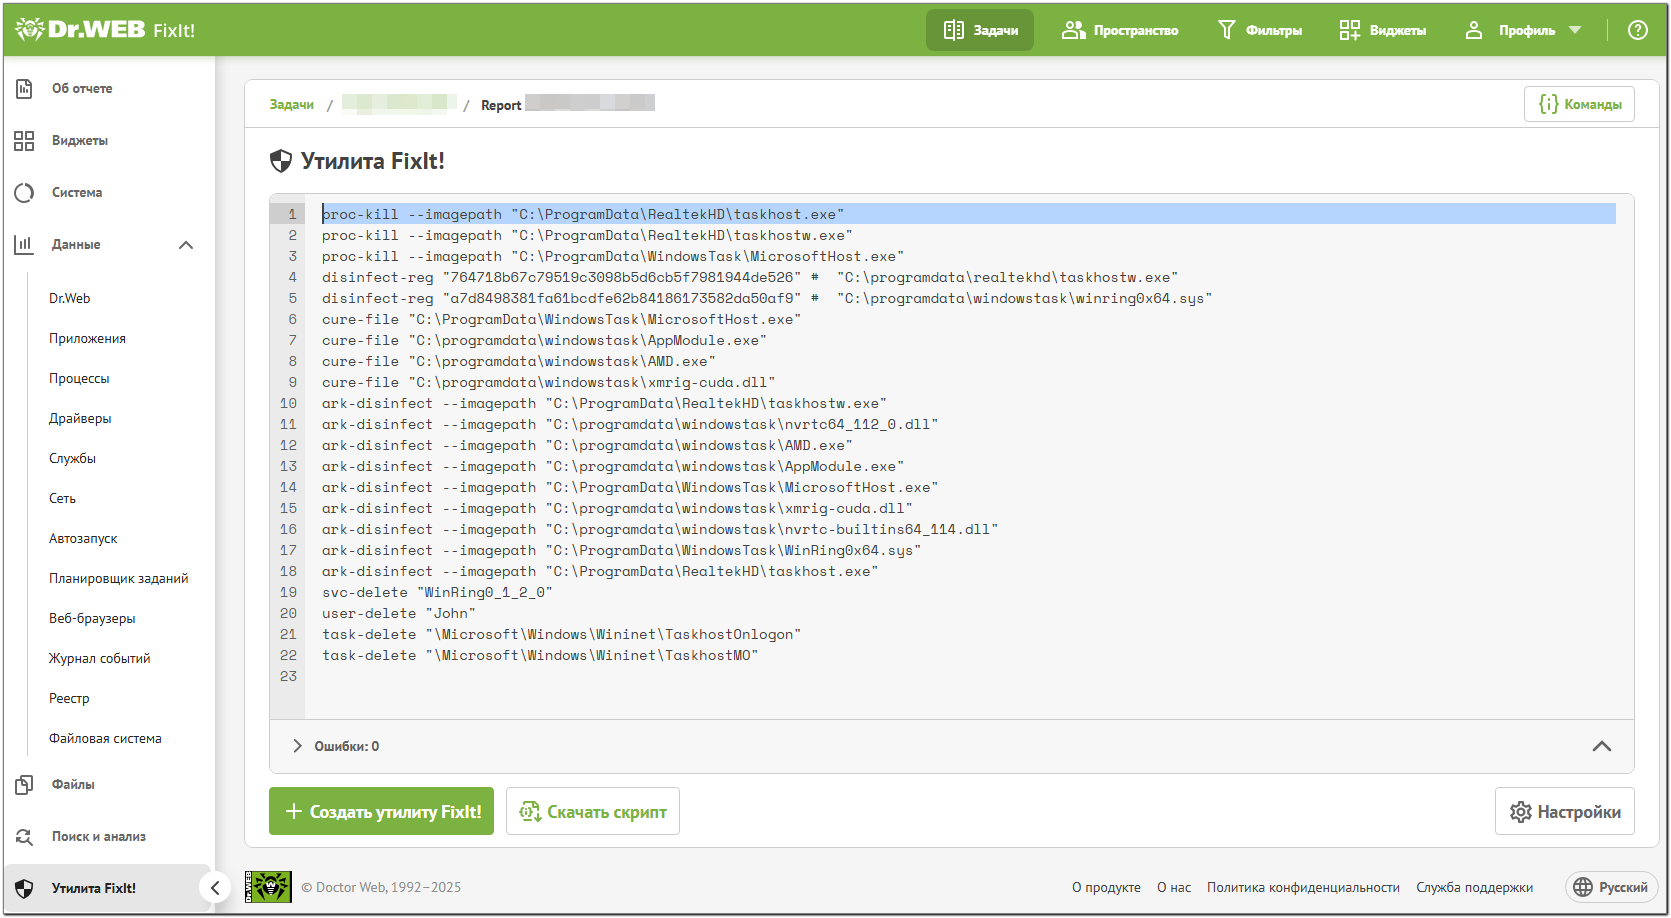Click the Фильтры funnel icon
This screenshot has height=918, width=1671.
pyautogui.click(x=1227, y=30)
